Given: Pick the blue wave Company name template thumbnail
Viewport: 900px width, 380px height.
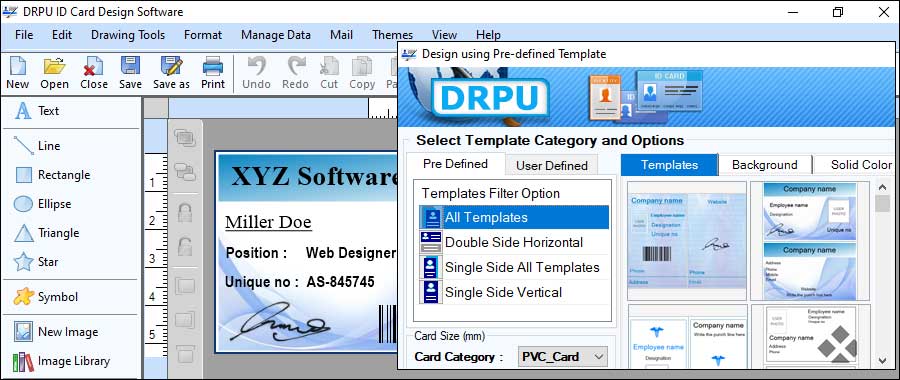Looking at the screenshot, I should pos(810,241).
